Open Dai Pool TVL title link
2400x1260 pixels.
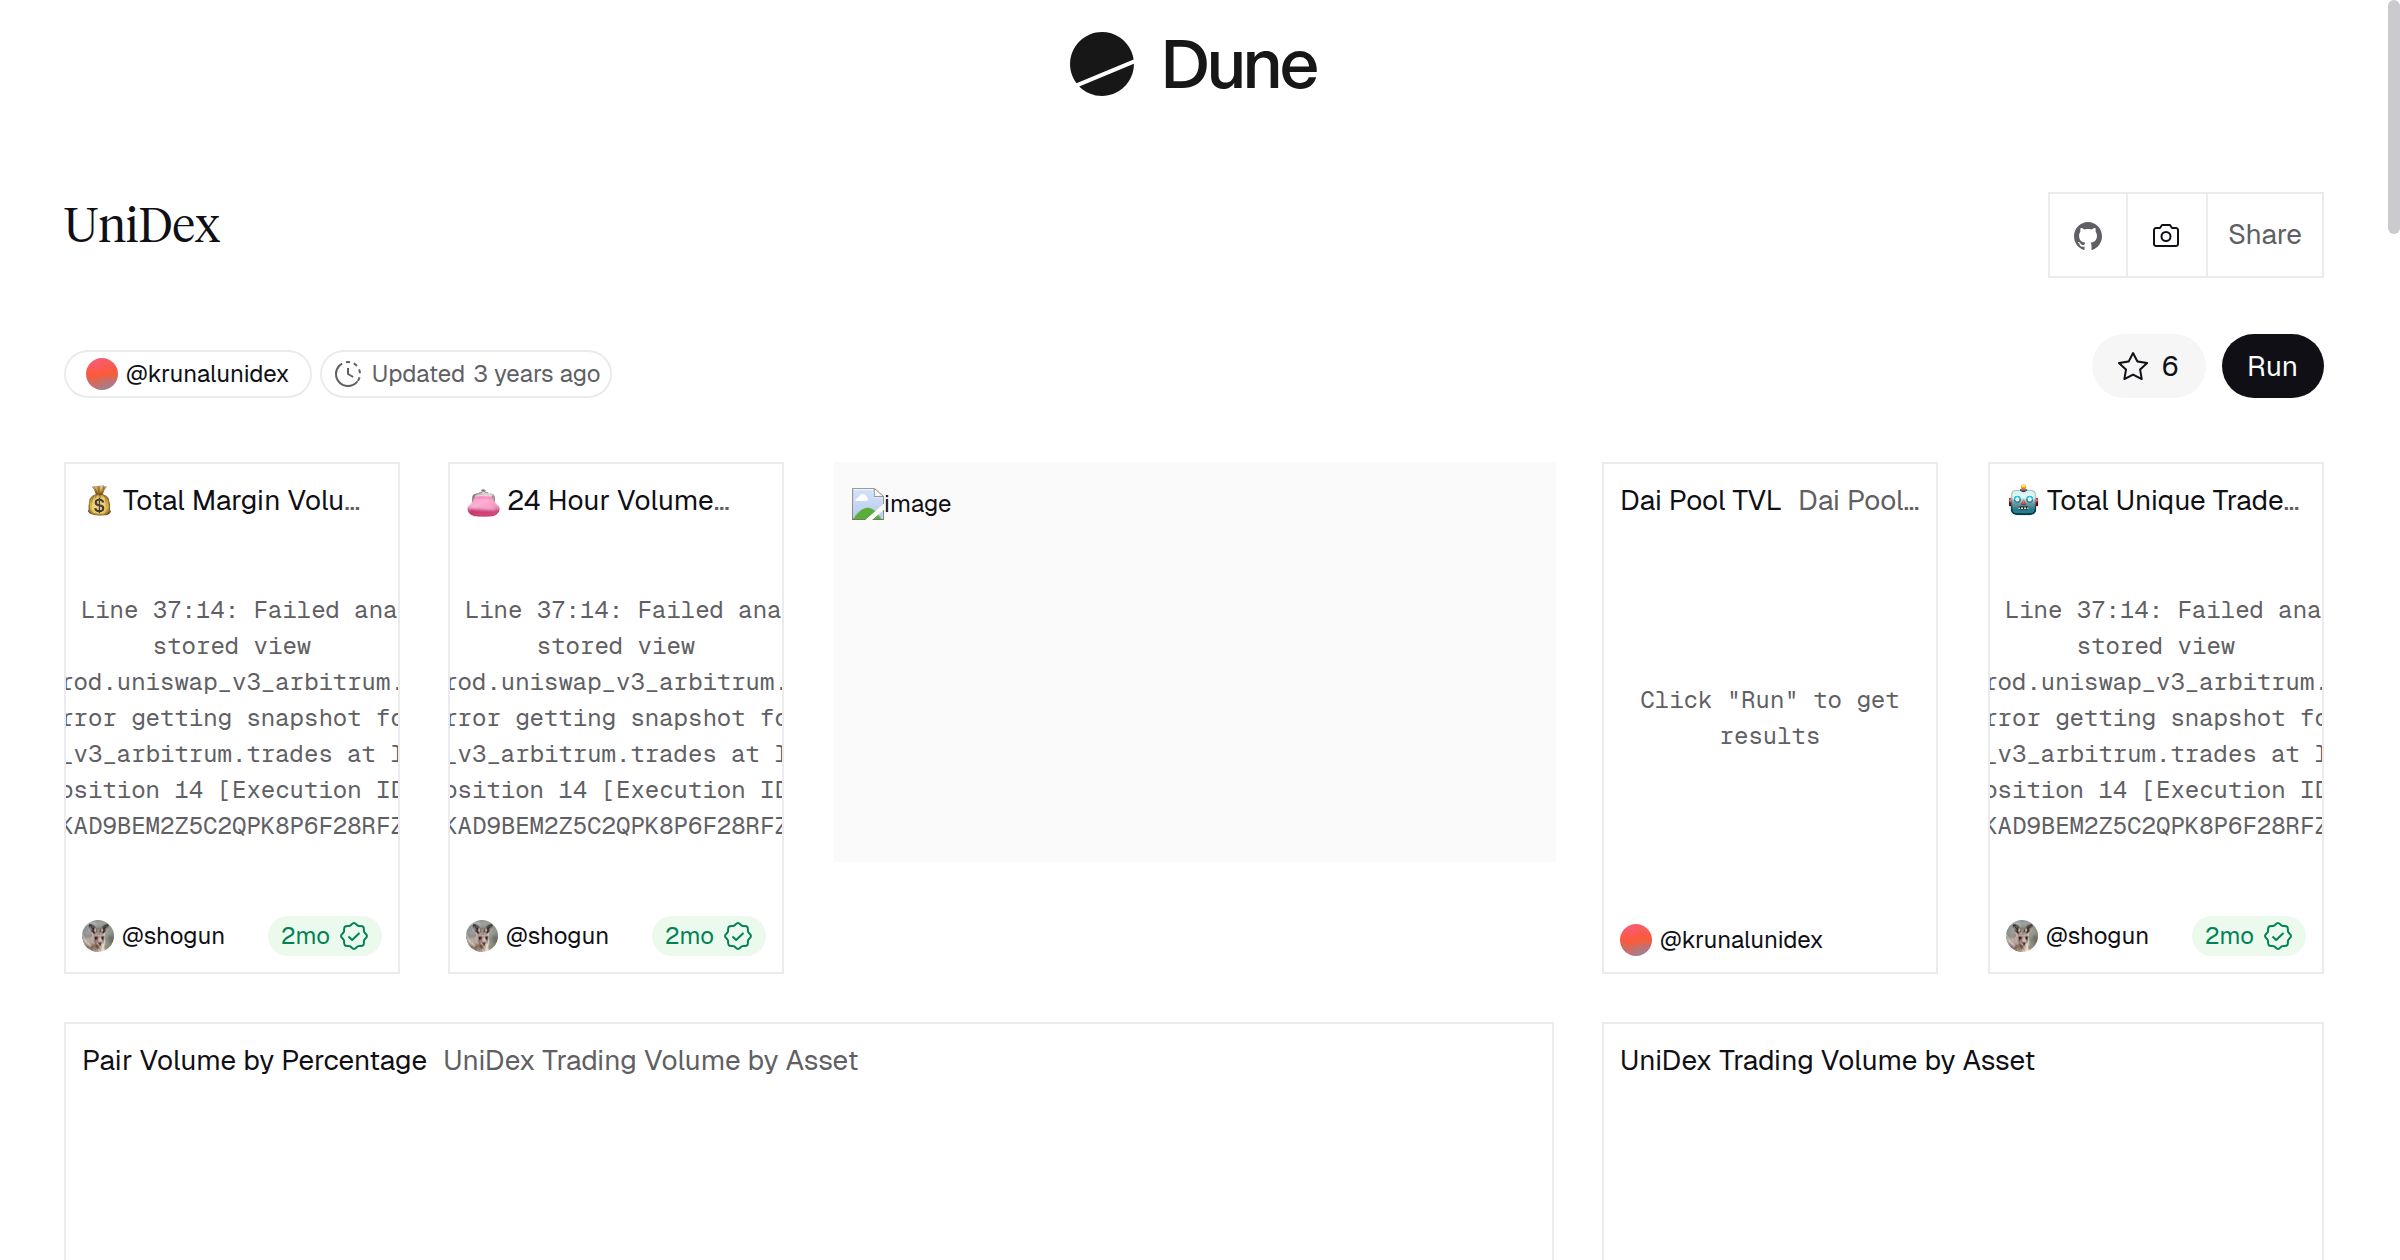click(1700, 501)
